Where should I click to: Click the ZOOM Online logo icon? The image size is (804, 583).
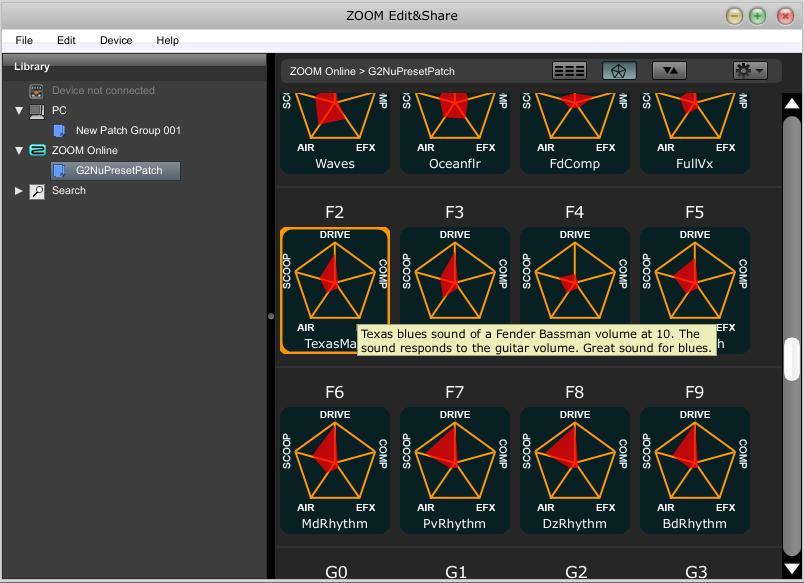click(37, 151)
